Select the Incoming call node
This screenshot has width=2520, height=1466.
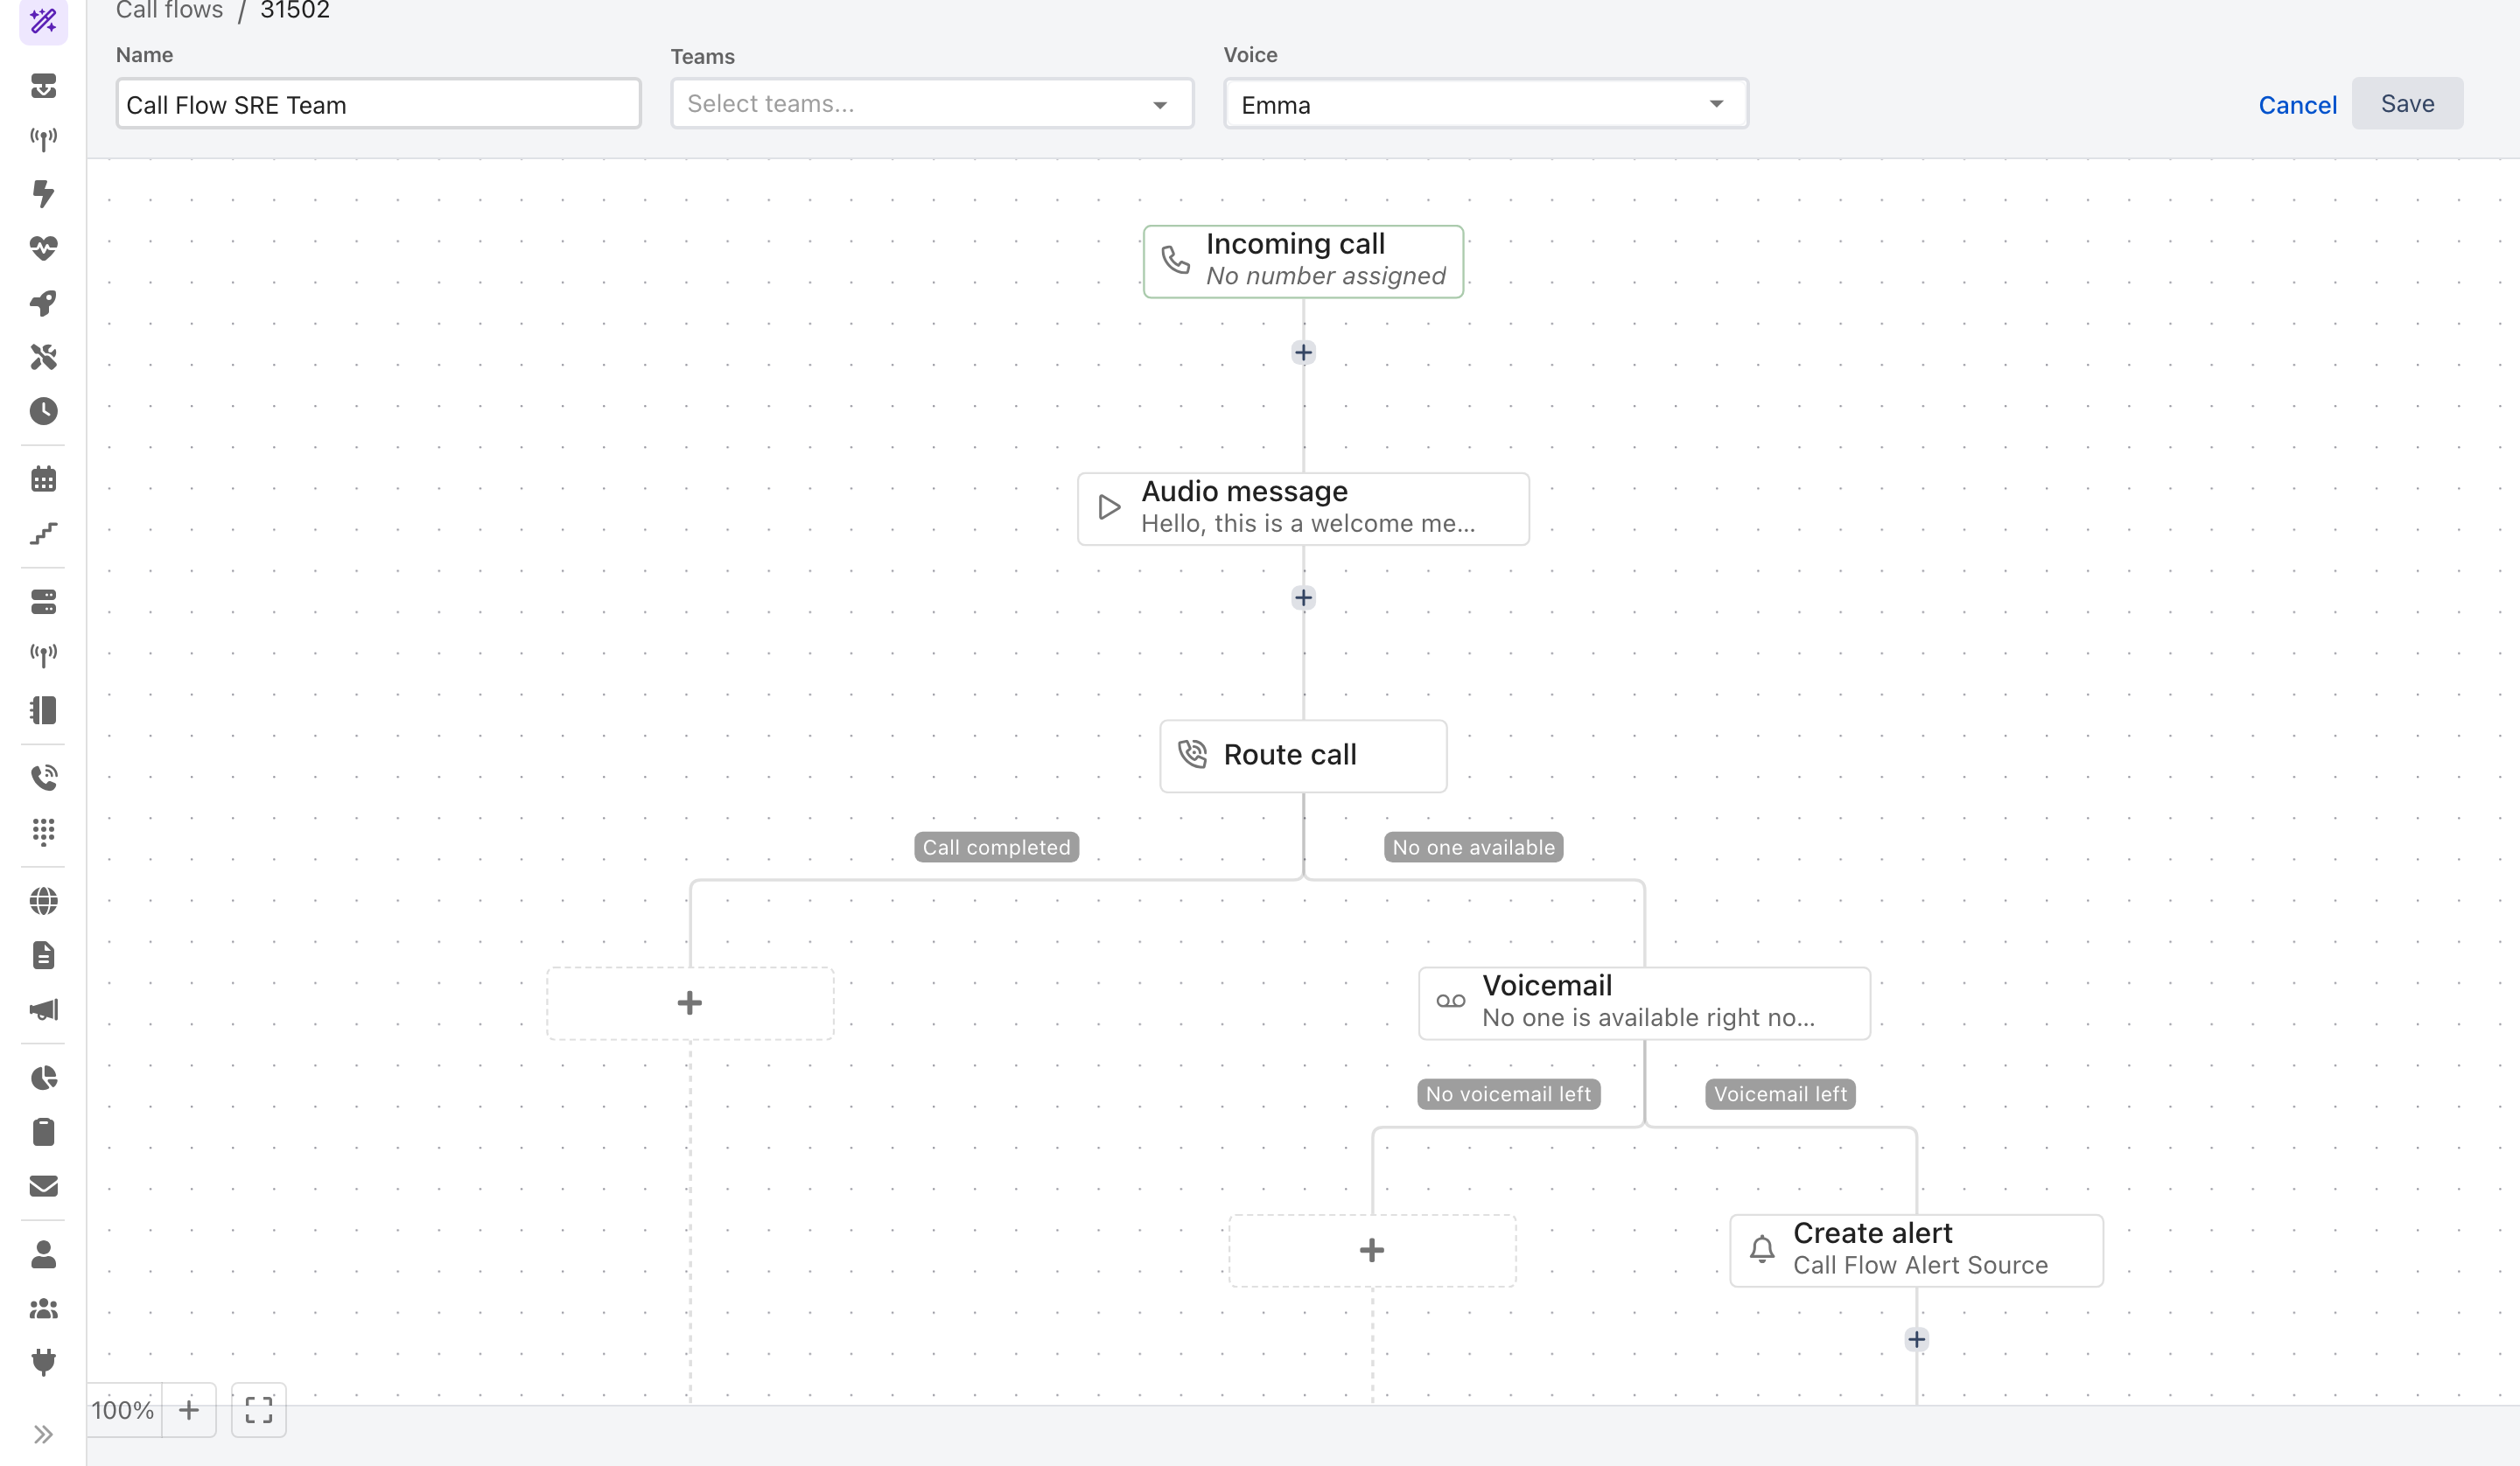(1303, 261)
